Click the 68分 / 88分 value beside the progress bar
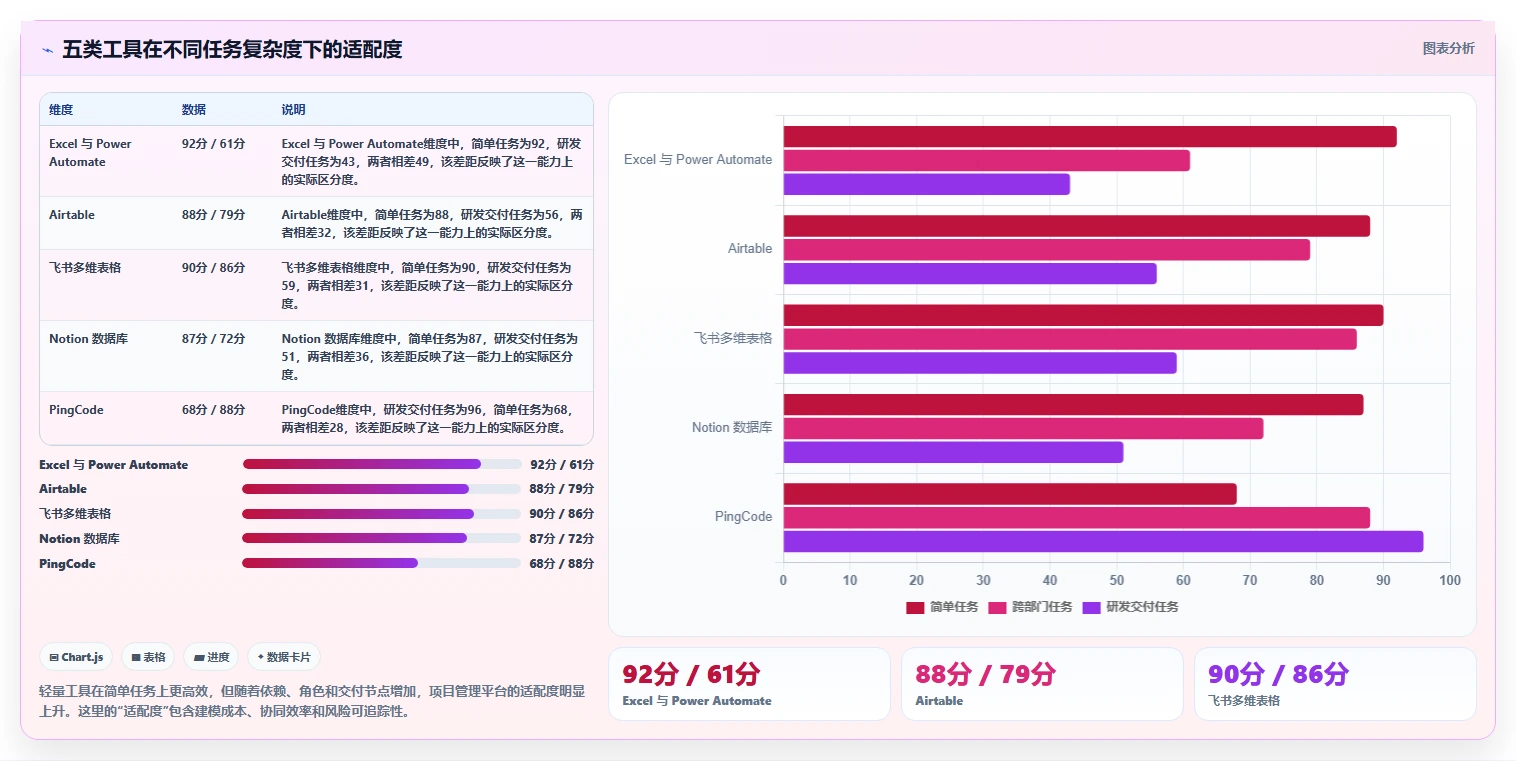Viewport: 1516px width, 761px height. [x=561, y=564]
